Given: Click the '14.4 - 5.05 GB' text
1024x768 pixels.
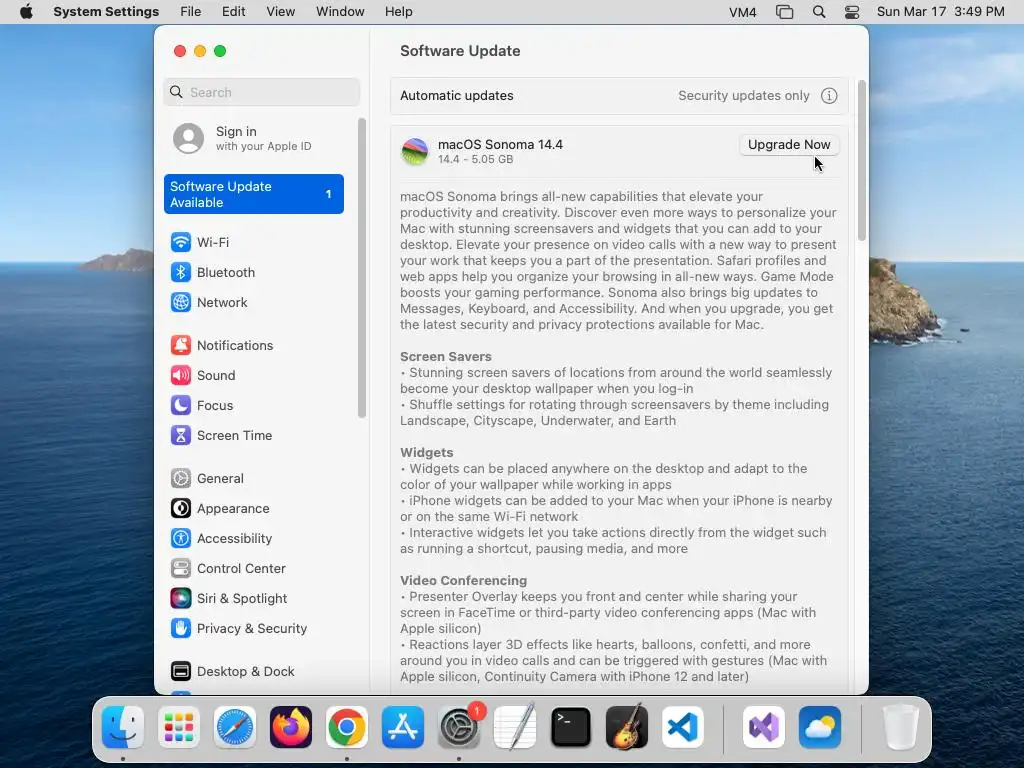Looking at the screenshot, I should 475,159.
